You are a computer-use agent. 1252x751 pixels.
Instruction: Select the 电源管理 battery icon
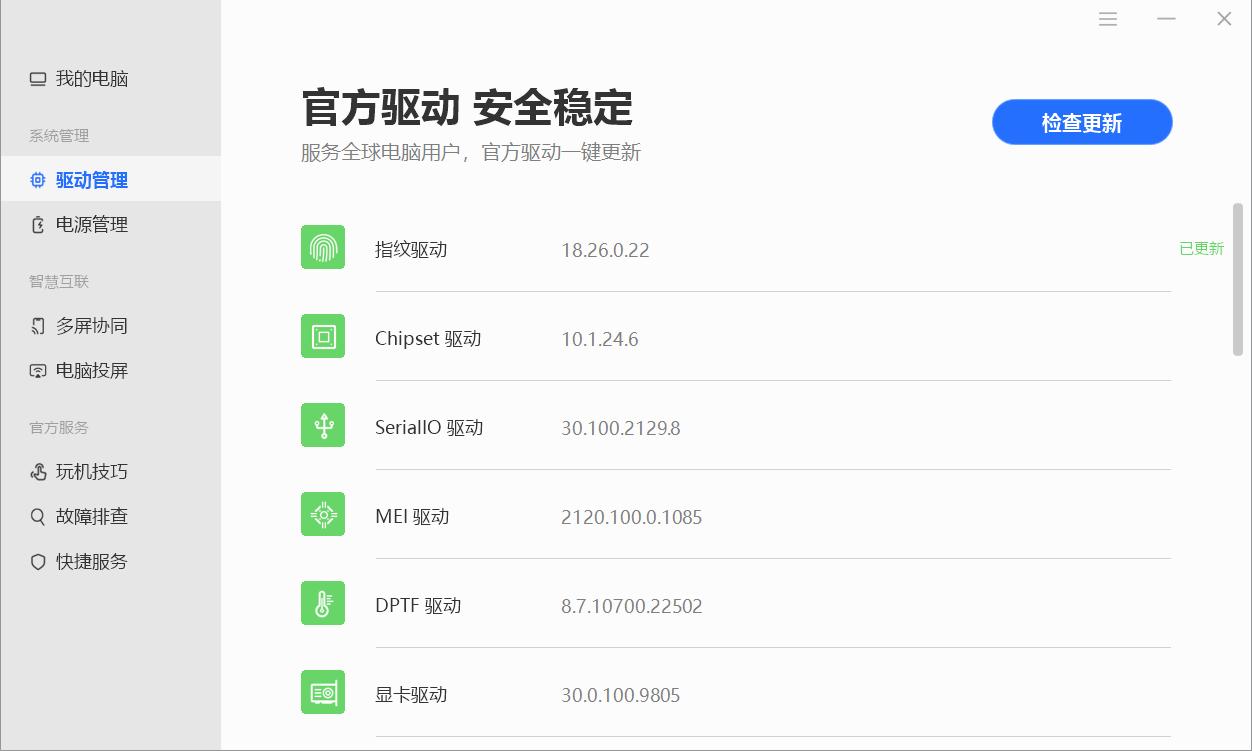(37, 224)
